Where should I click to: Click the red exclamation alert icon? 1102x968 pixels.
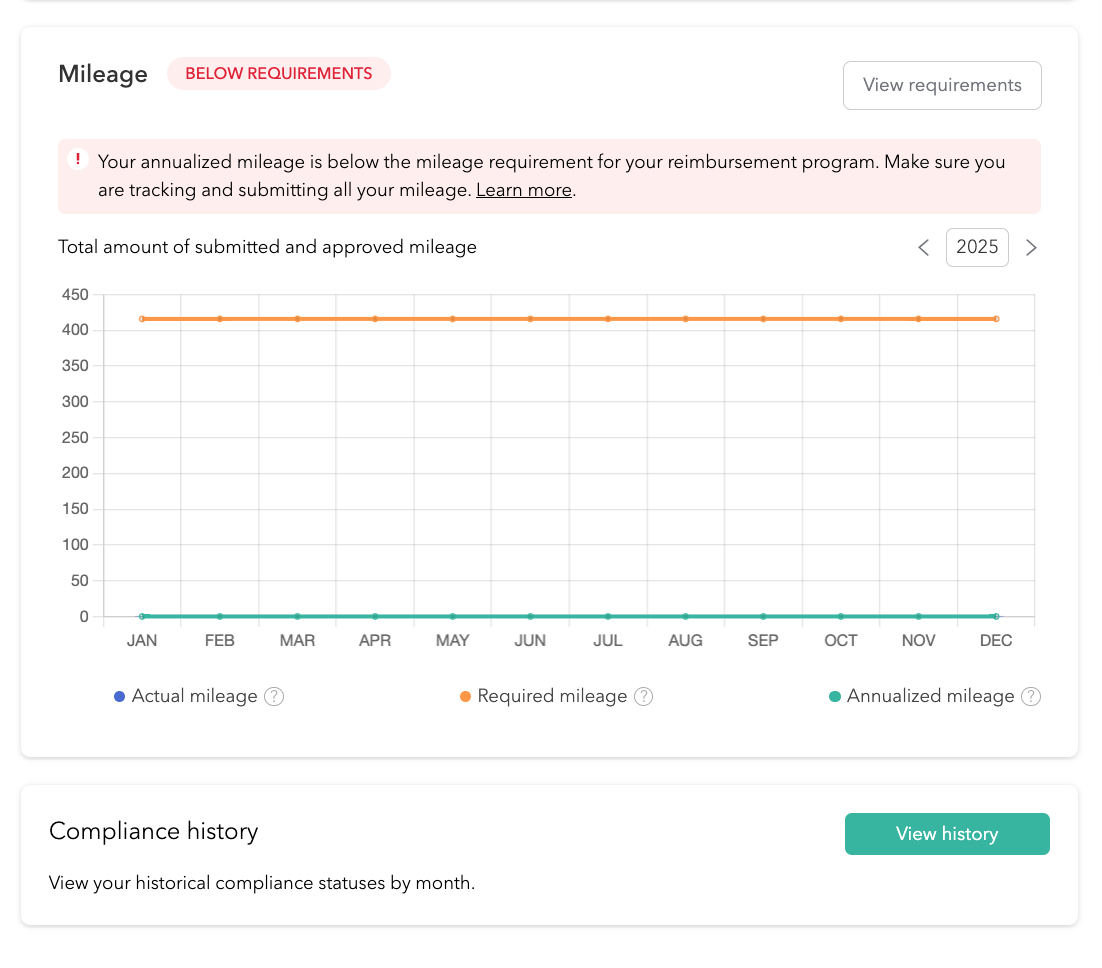point(78,159)
